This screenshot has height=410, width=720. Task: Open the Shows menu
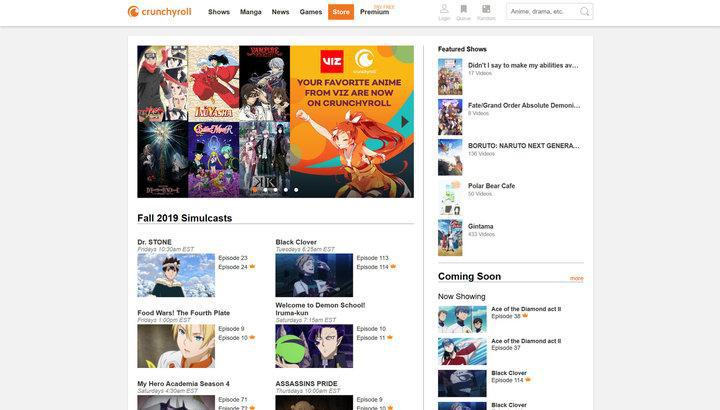[219, 12]
